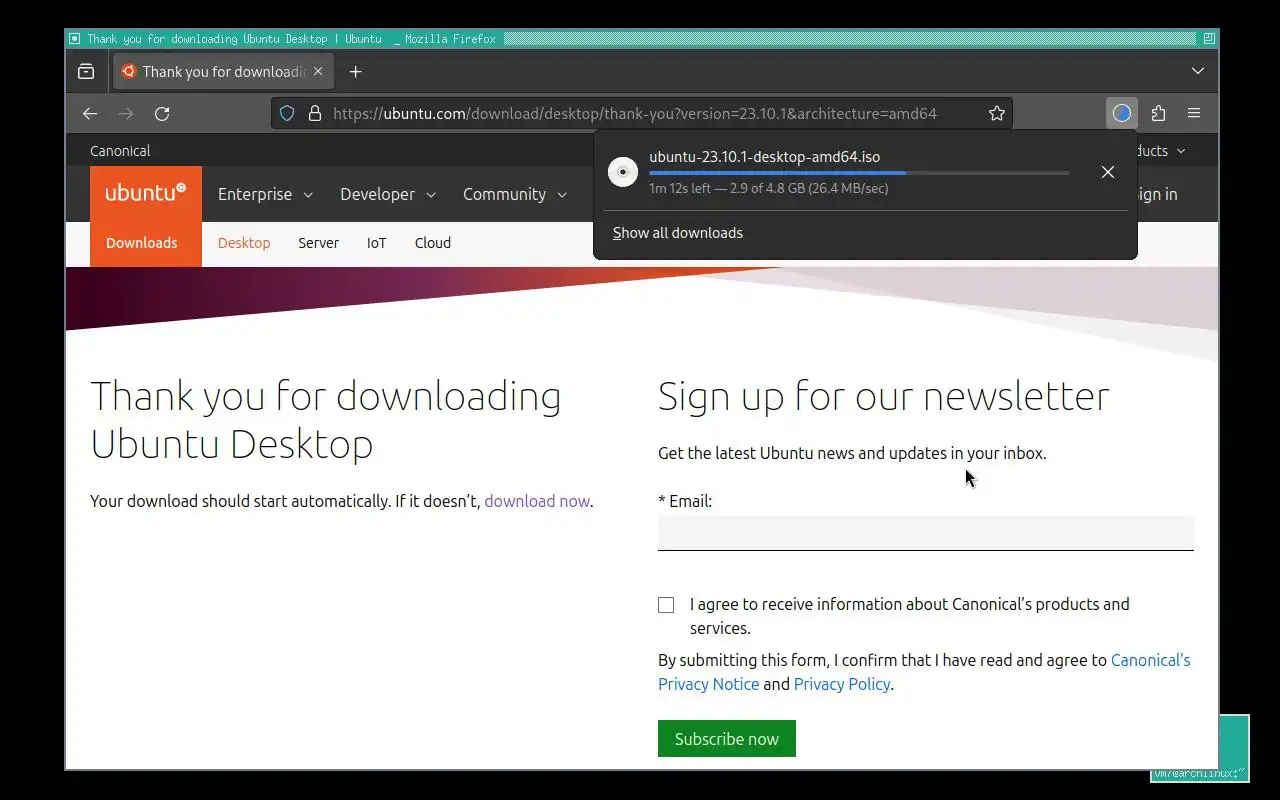Select the Server subnav tab
This screenshot has width=1280, height=800.
(x=318, y=243)
